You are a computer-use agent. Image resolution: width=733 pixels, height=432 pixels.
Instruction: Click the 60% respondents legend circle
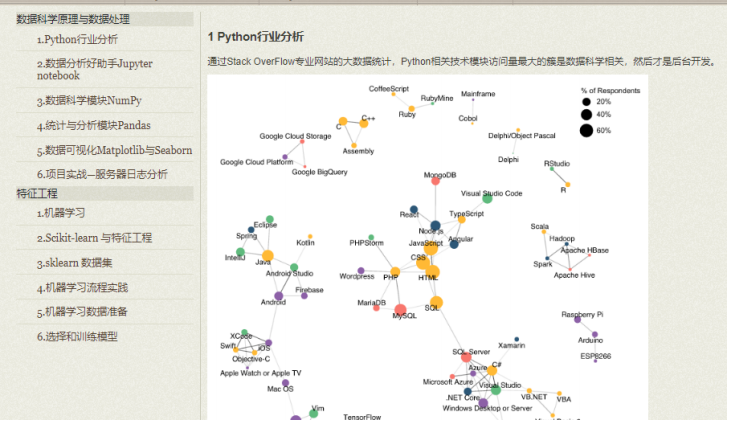coord(586,130)
